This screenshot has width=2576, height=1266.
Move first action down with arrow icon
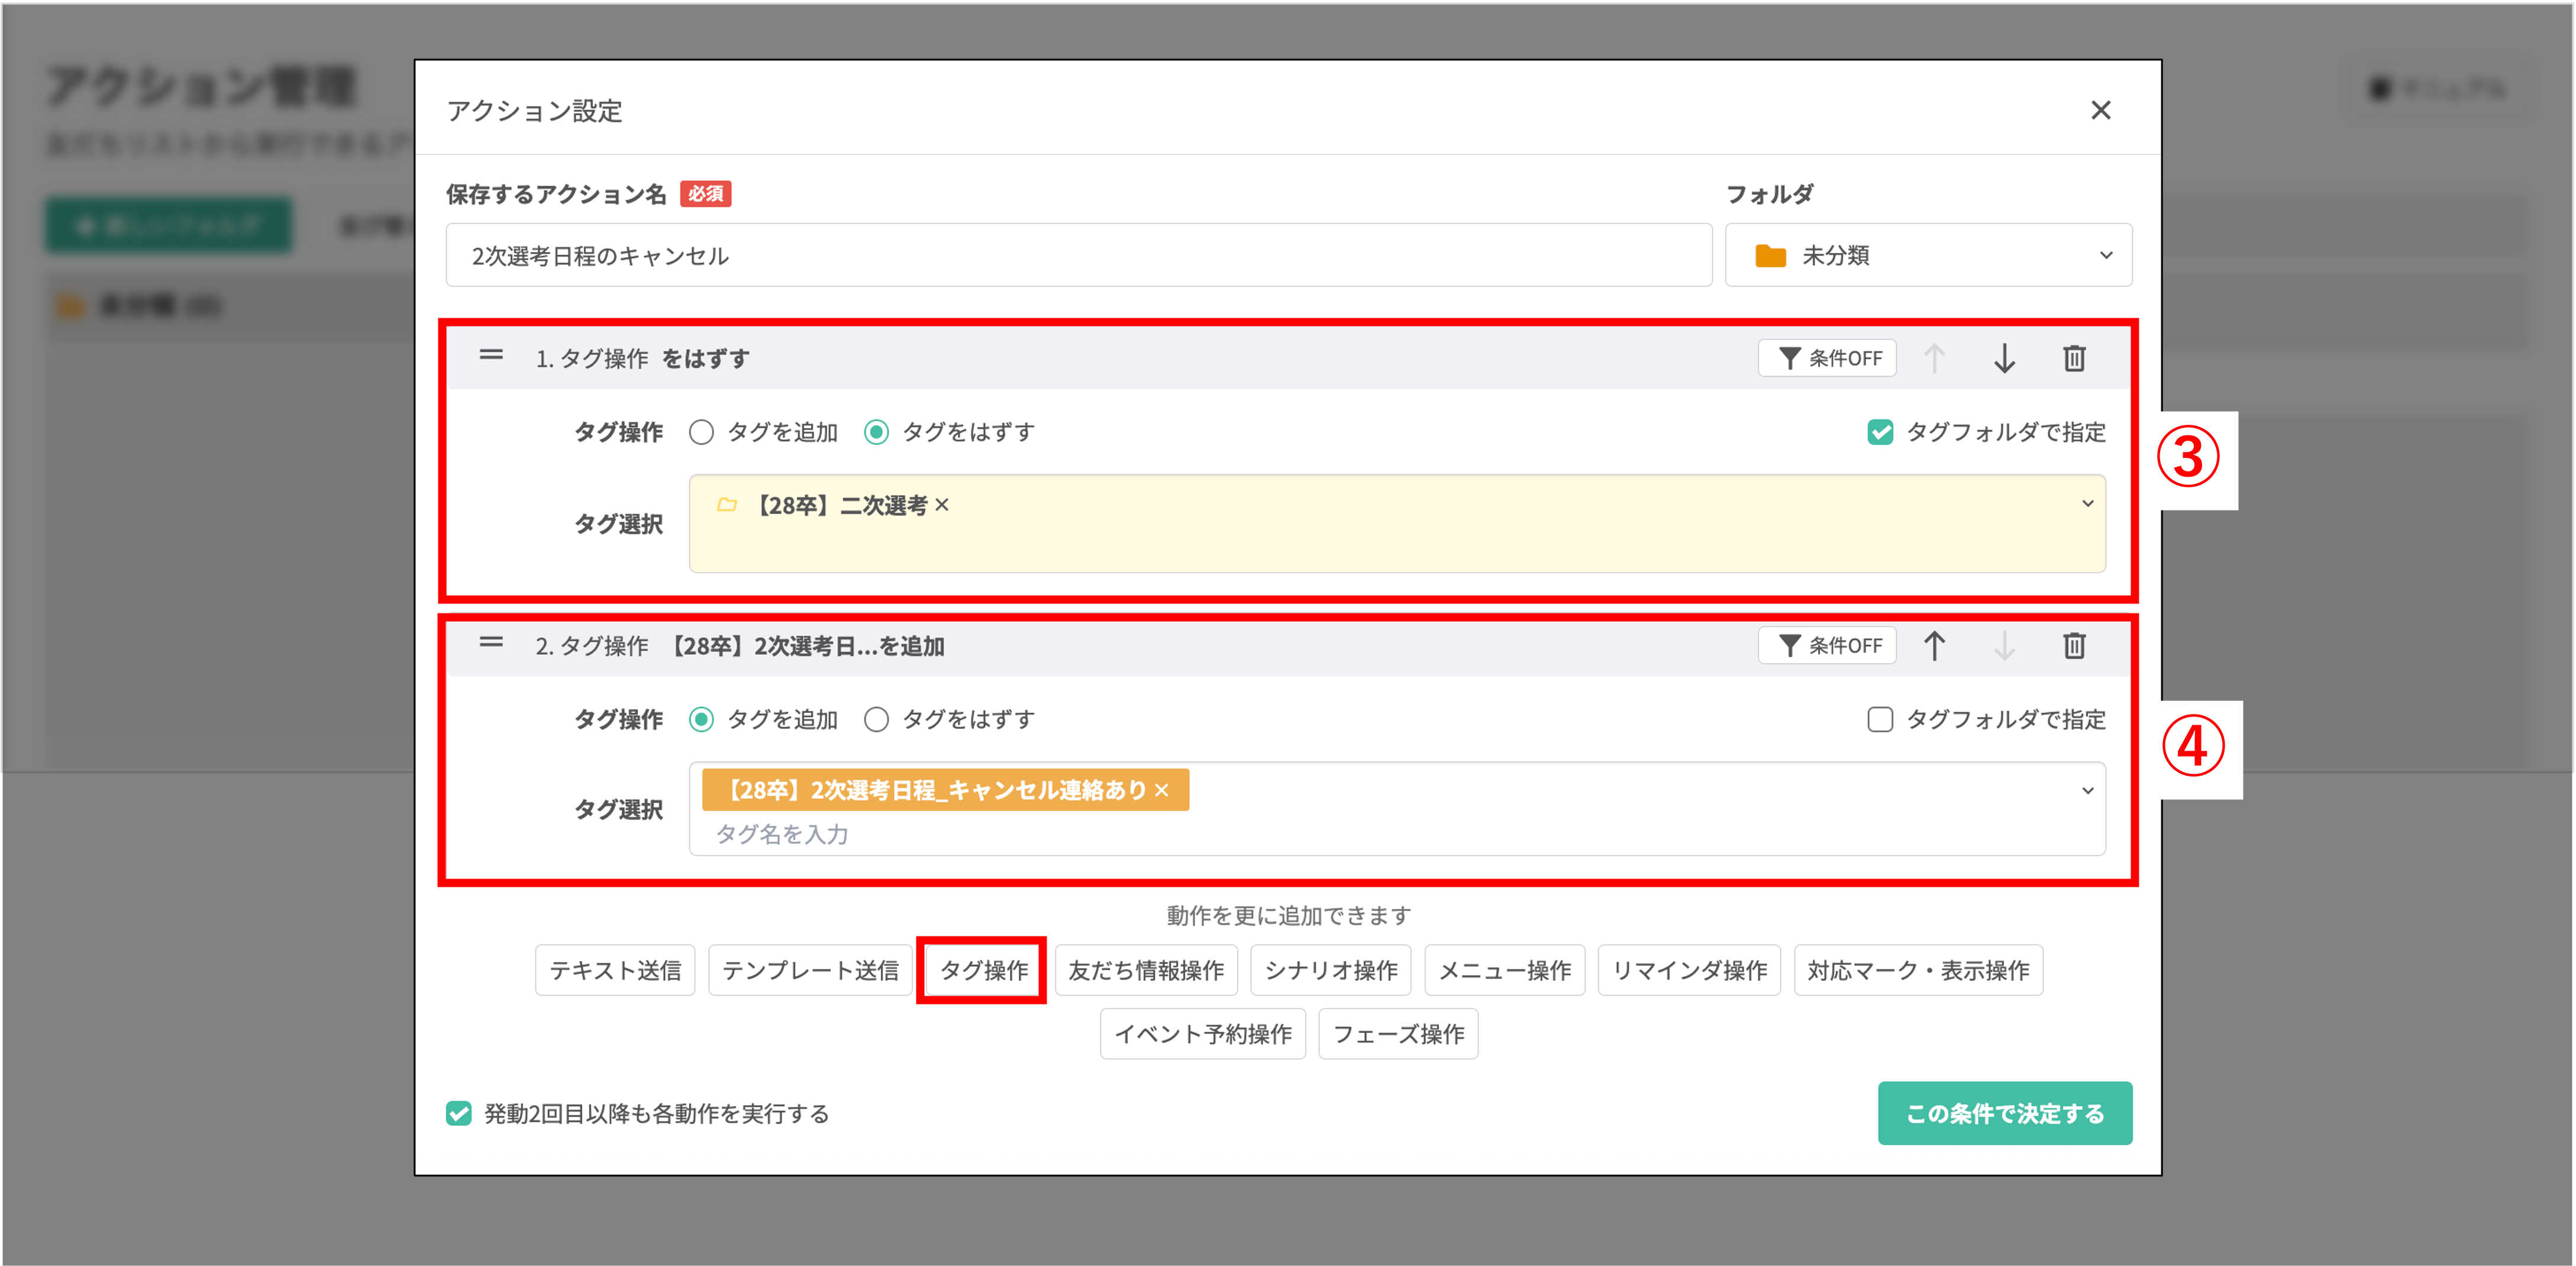[x=2004, y=358]
